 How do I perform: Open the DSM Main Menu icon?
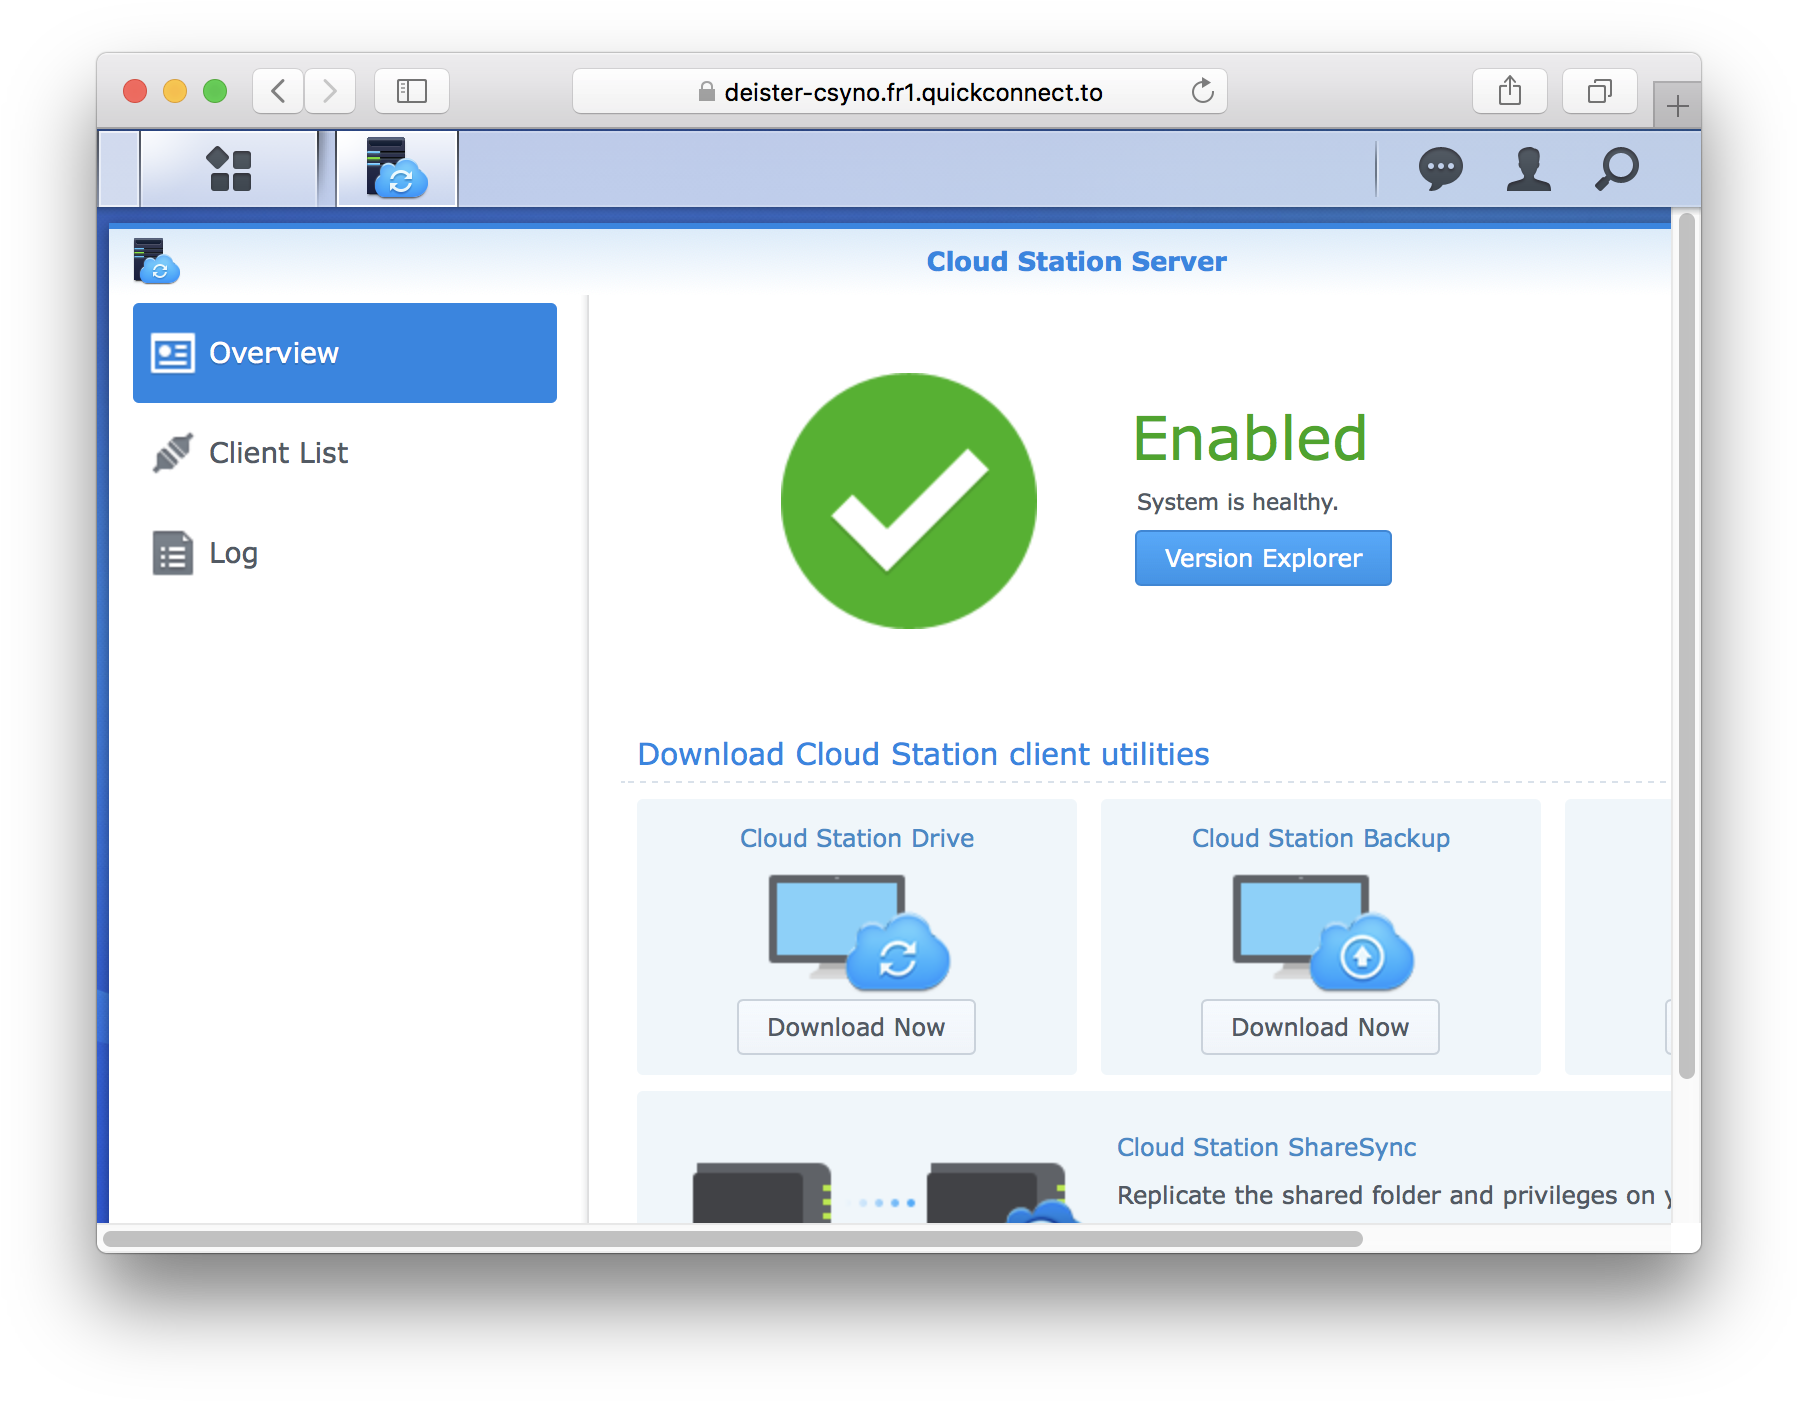pos(229,168)
